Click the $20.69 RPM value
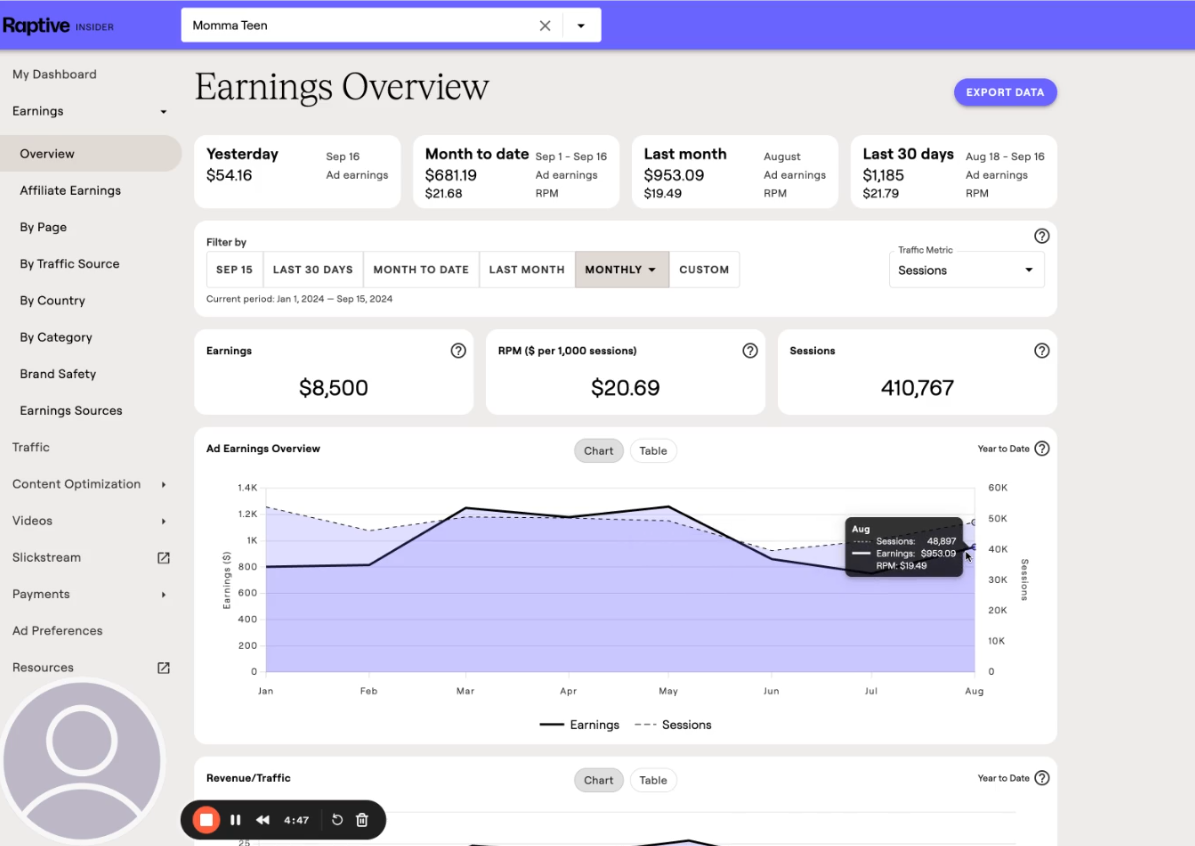This screenshot has height=846, width=1195. coord(626,388)
